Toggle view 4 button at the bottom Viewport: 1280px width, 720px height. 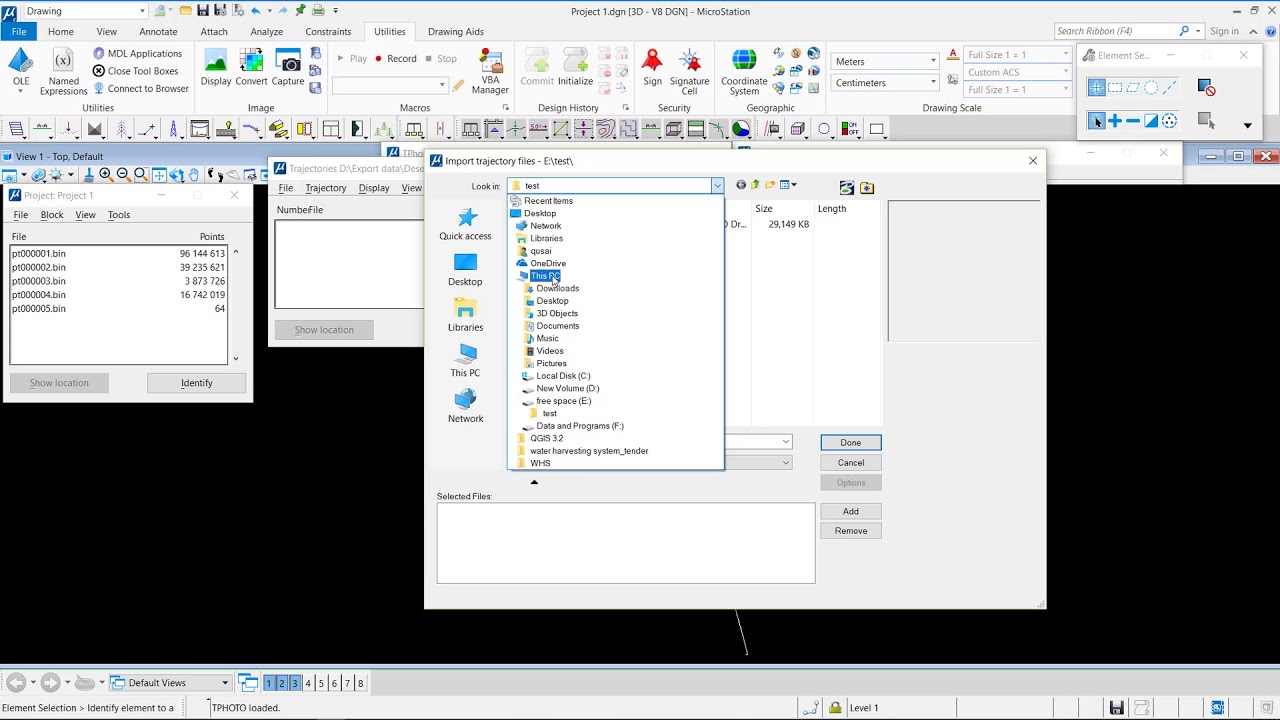[308, 683]
